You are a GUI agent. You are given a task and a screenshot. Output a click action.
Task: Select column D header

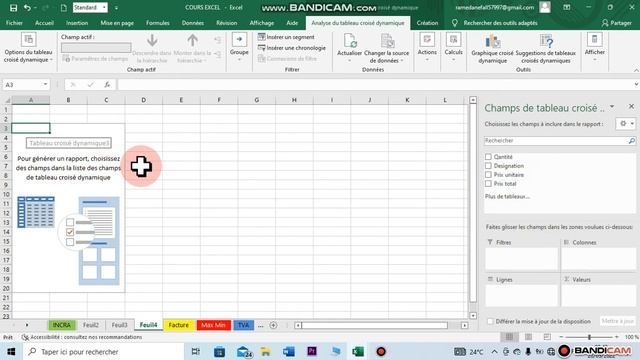point(144,100)
